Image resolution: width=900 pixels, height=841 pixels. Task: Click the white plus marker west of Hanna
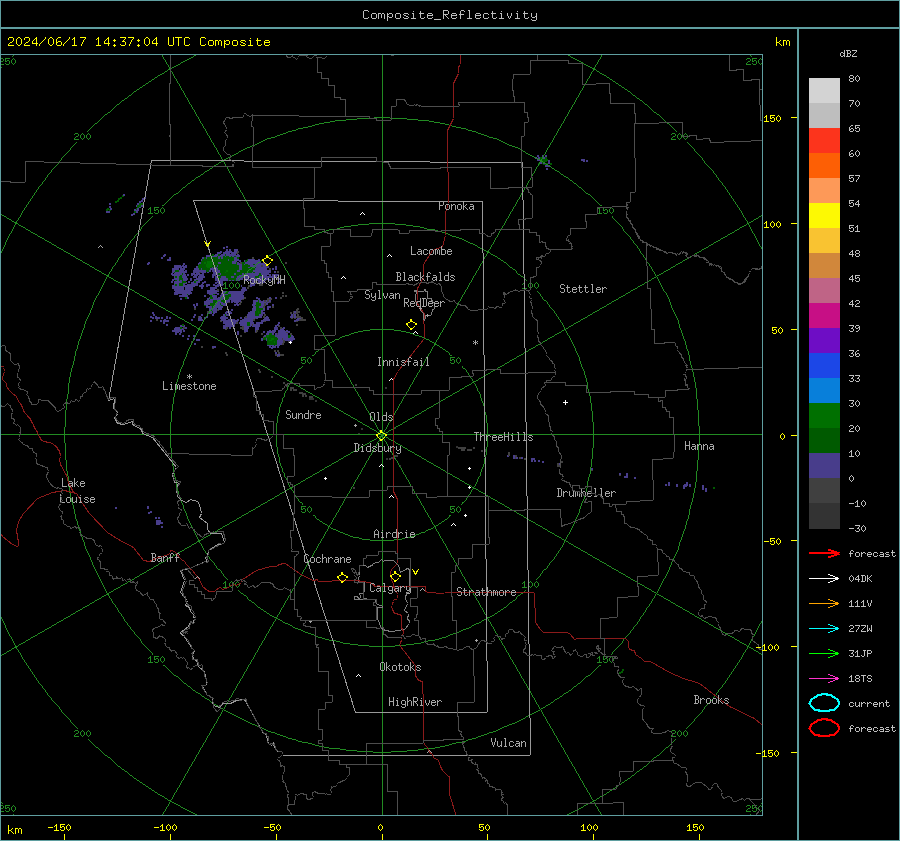(x=565, y=402)
